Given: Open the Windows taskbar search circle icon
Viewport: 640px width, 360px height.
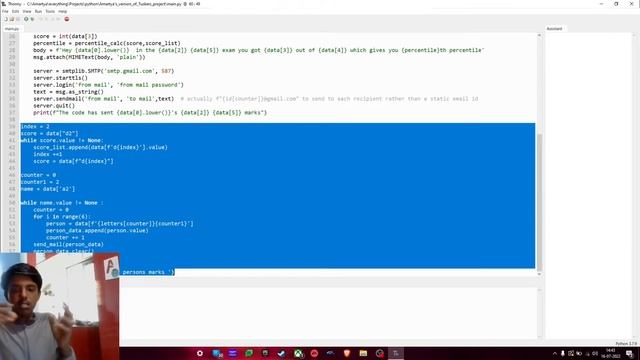Looking at the screenshot, I should pyautogui.click(x=200, y=353).
